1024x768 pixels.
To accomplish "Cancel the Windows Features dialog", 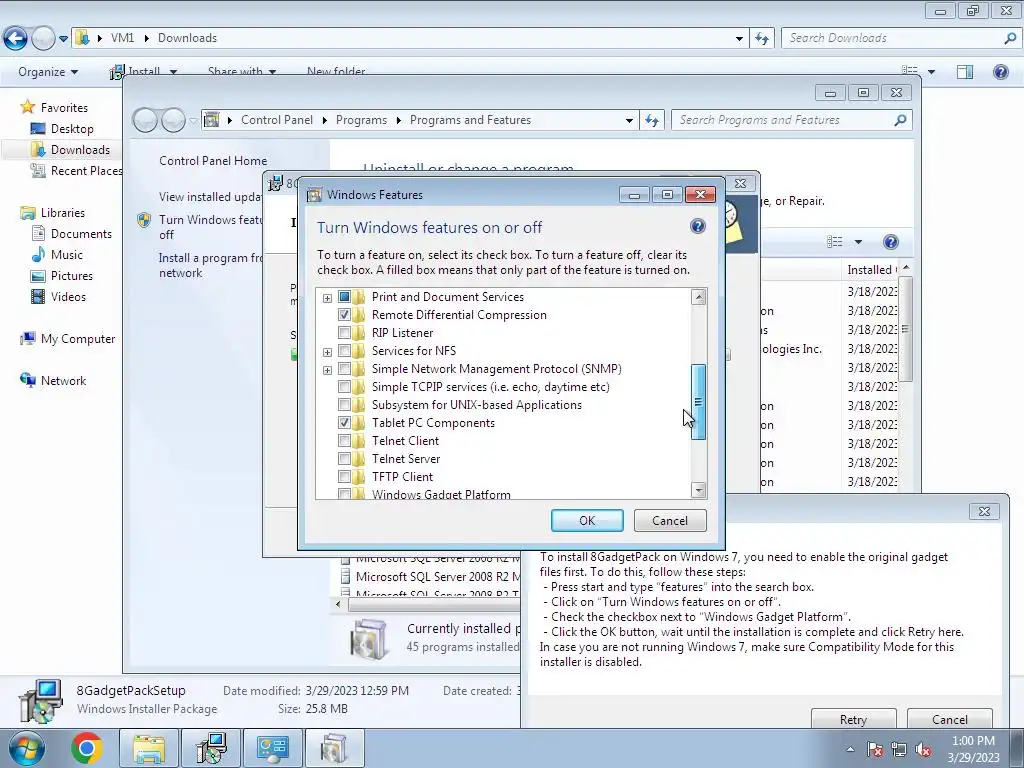I will click(670, 520).
